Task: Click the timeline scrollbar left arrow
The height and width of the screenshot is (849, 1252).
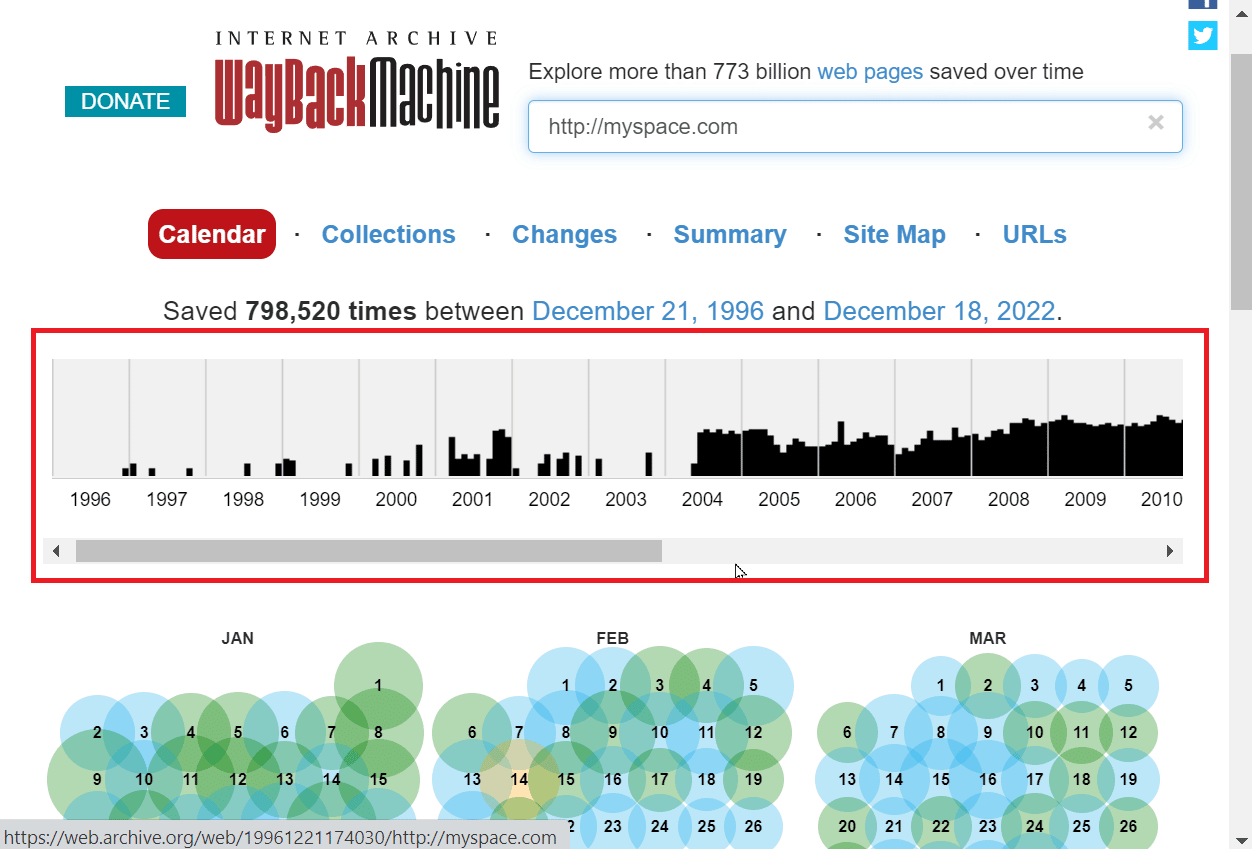Action: point(56,551)
